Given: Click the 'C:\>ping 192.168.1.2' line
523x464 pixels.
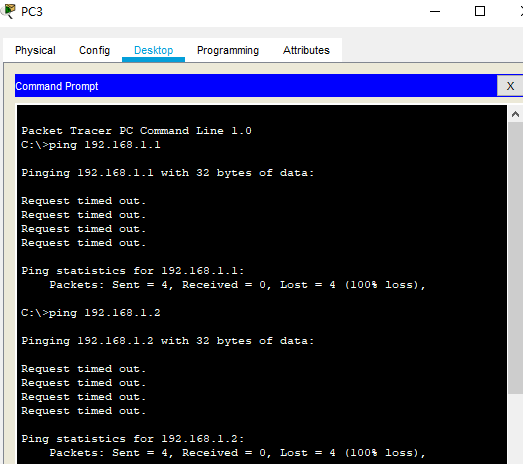Looking at the screenshot, I should pos(91,313).
